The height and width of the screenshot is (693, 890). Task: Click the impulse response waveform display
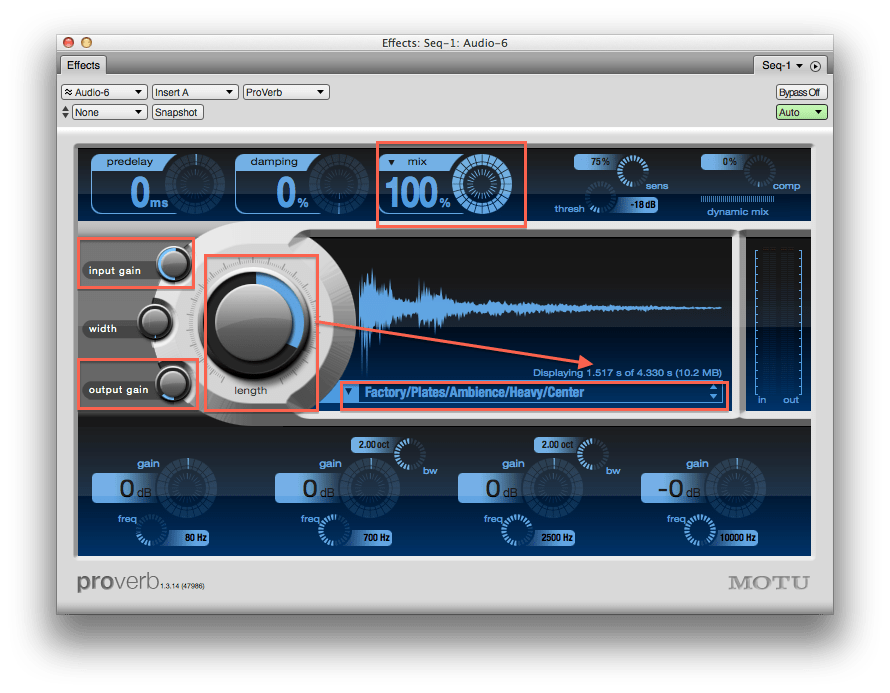coord(540,311)
